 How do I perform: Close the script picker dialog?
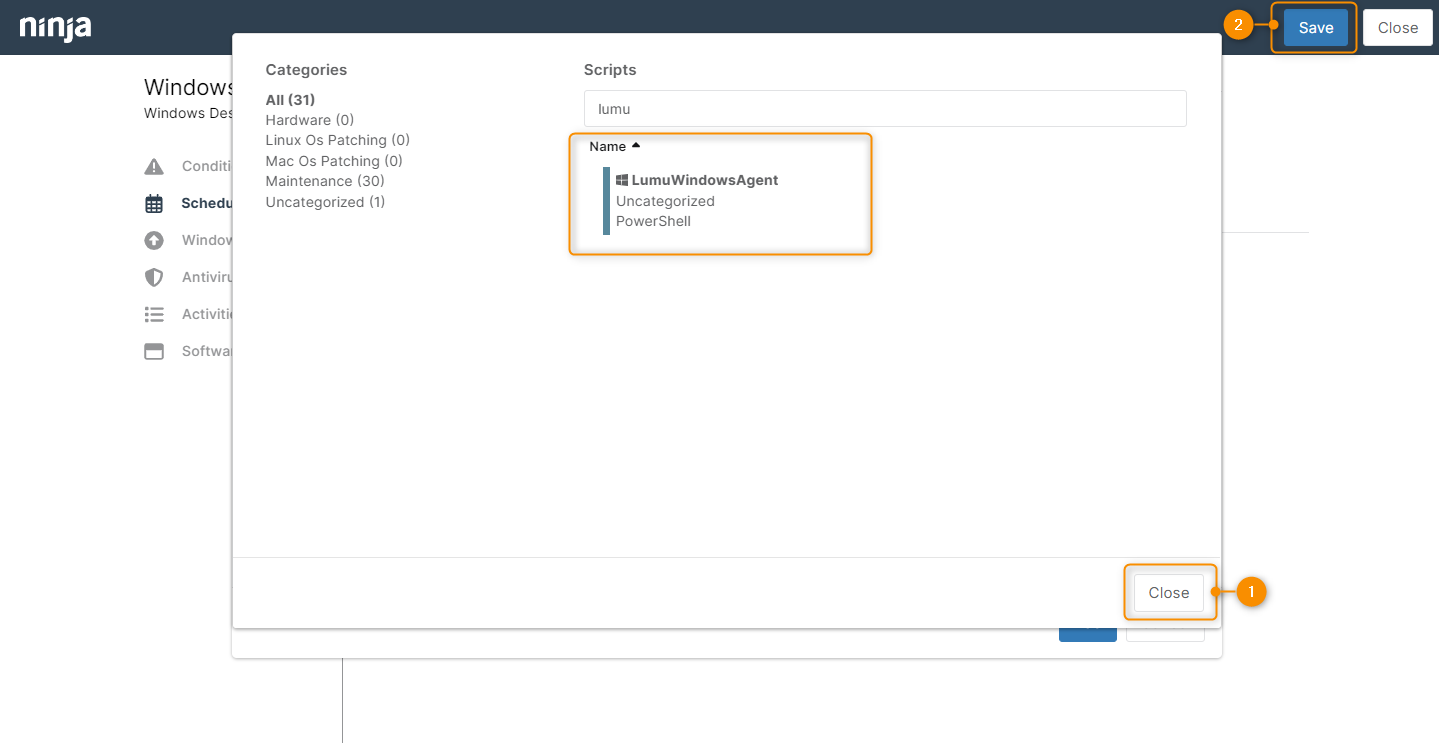pyautogui.click(x=1168, y=593)
